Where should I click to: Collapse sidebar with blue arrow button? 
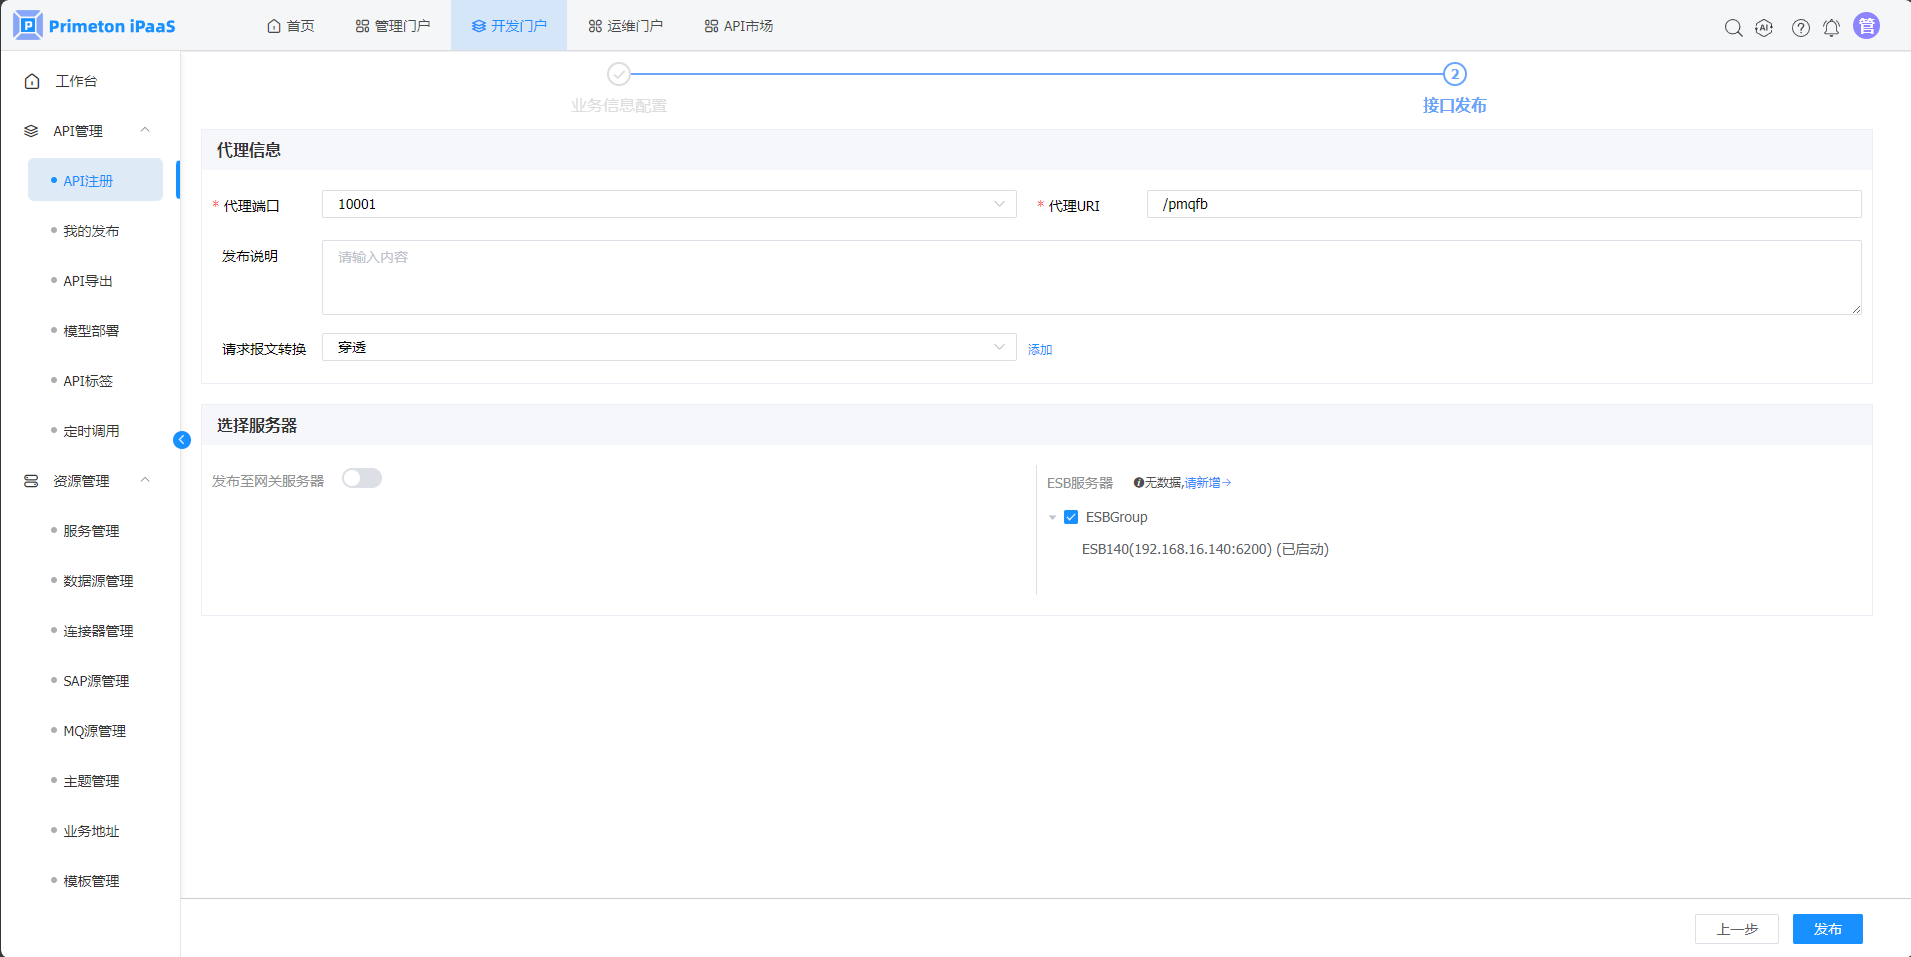point(182,440)
